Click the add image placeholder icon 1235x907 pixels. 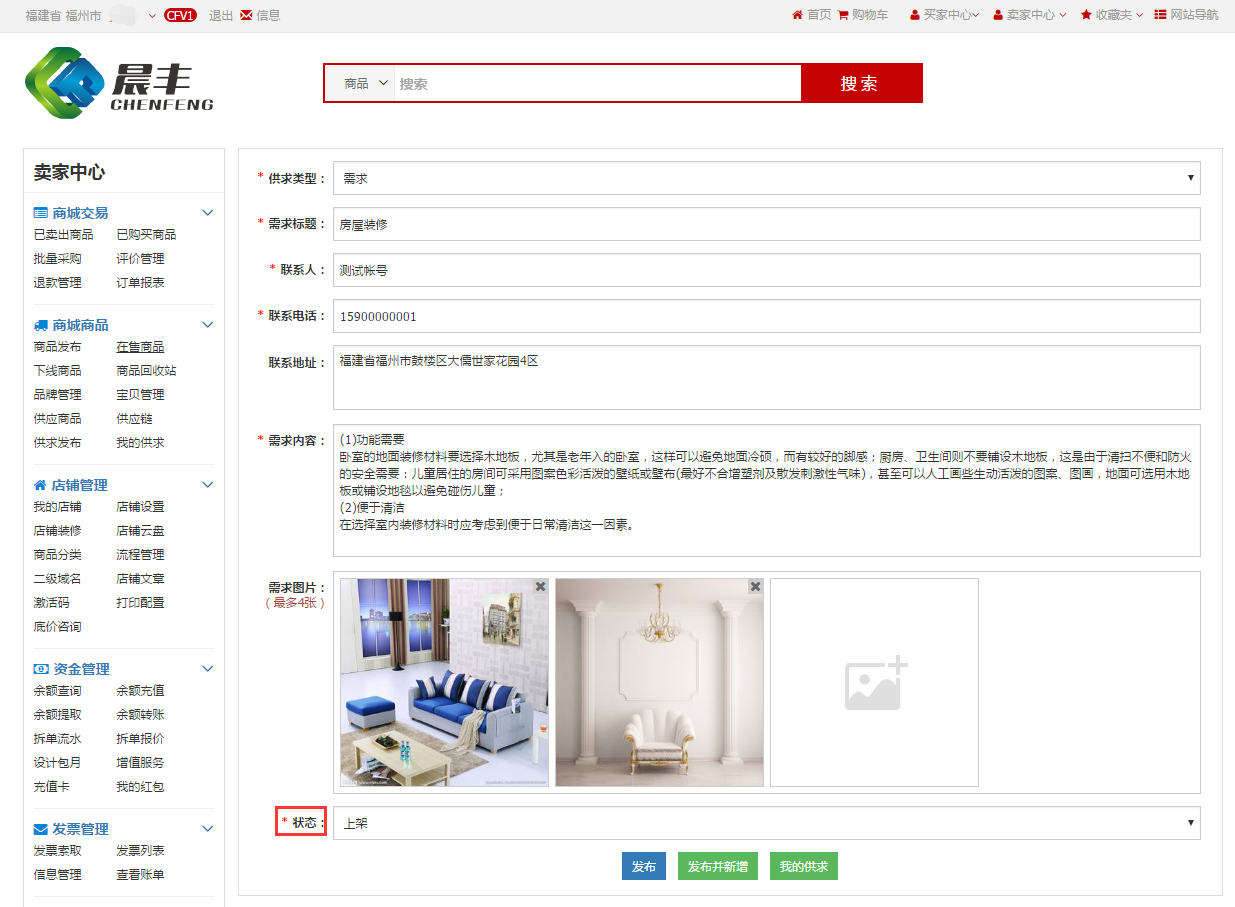click(875, 683)
